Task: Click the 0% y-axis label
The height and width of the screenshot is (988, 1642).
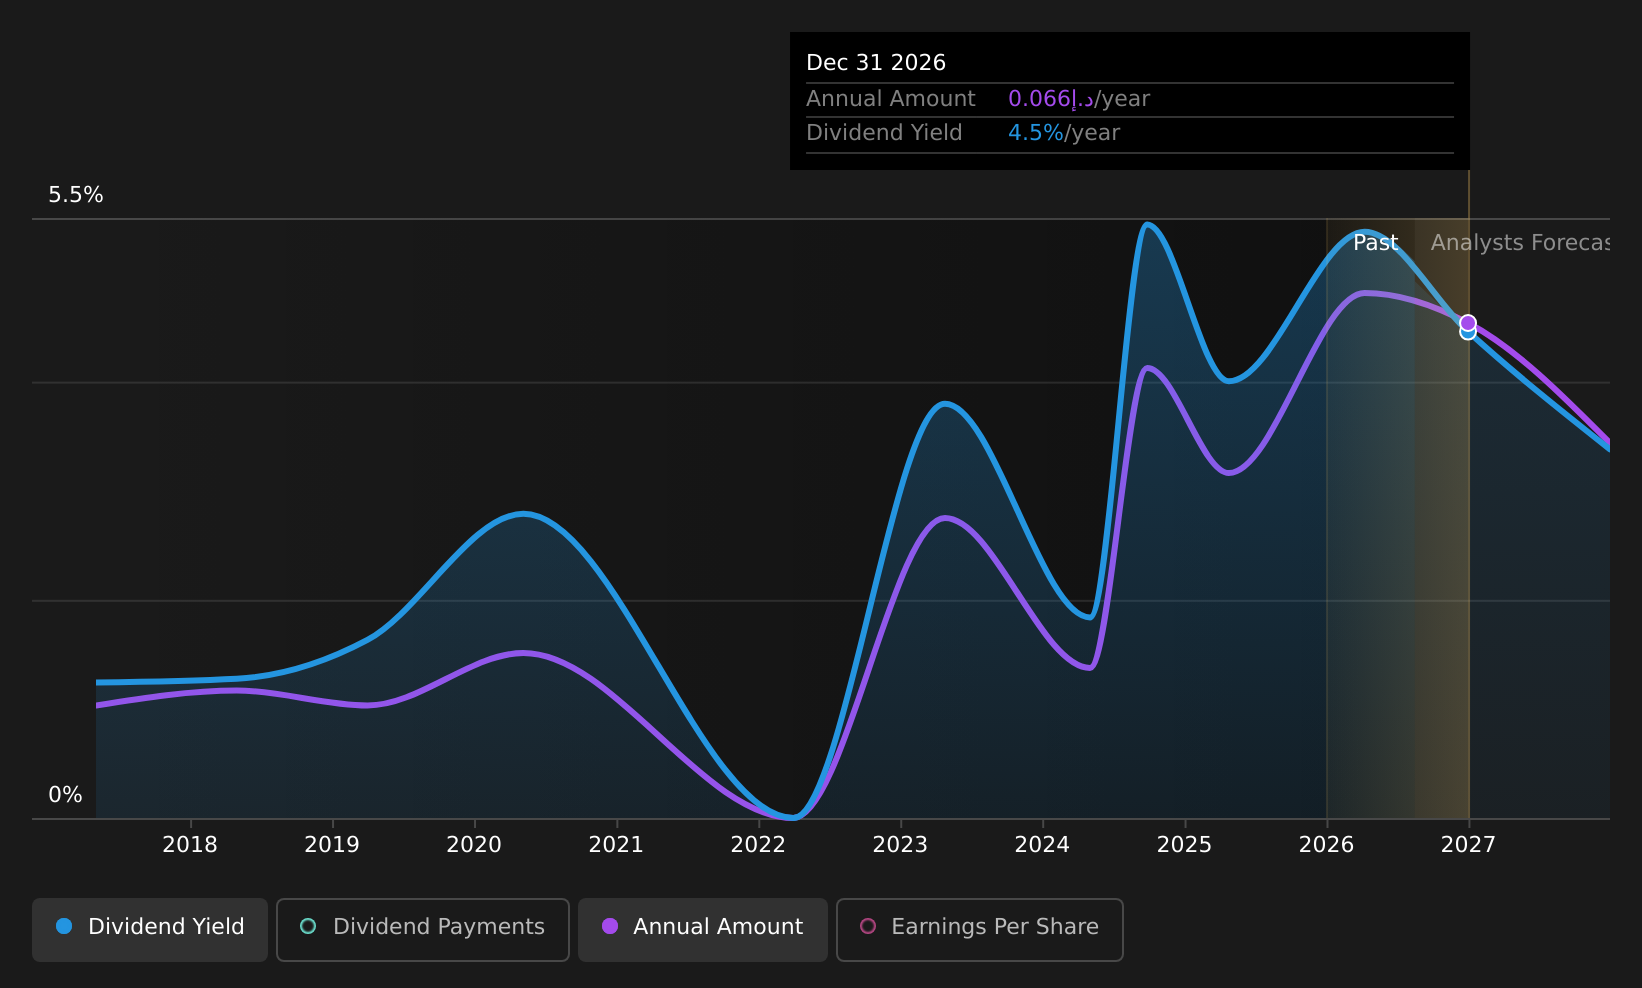Action: [66, 795]
